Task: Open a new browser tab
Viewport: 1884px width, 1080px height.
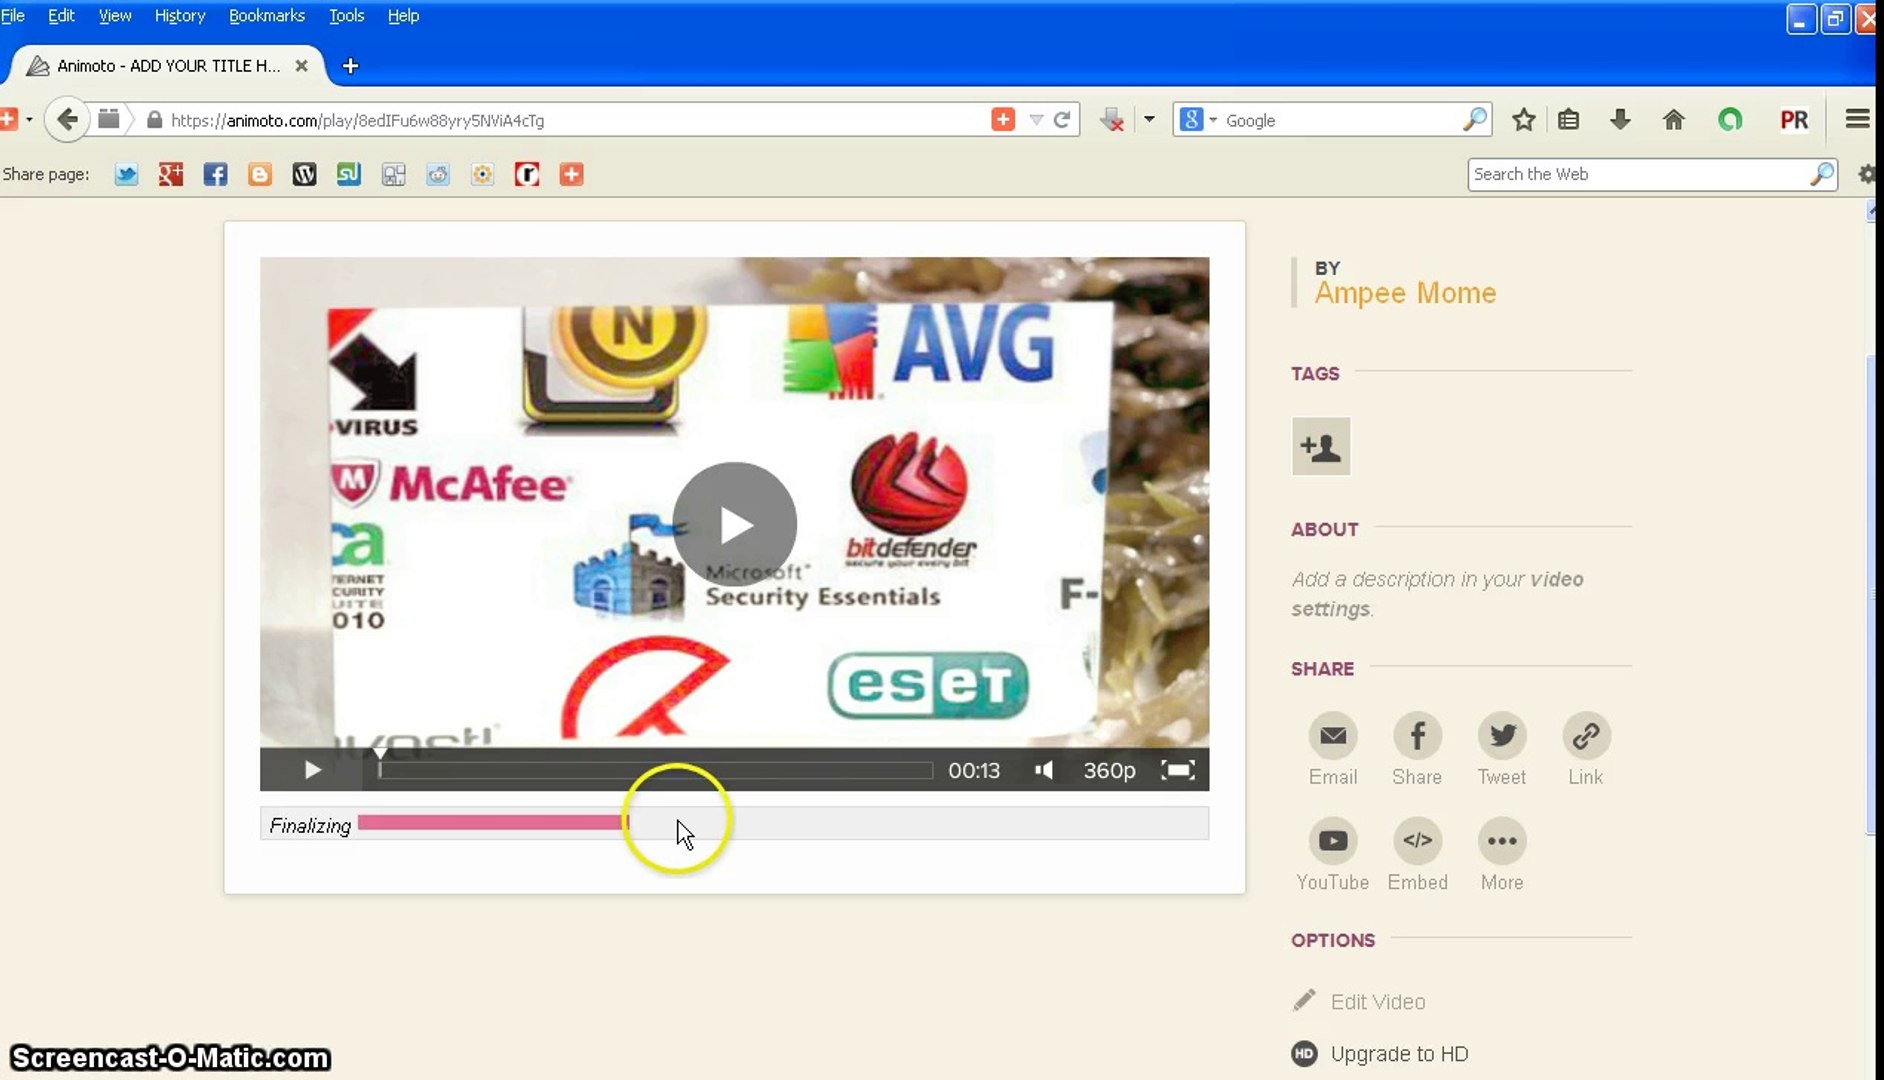Action: click(x=350, y=66)
